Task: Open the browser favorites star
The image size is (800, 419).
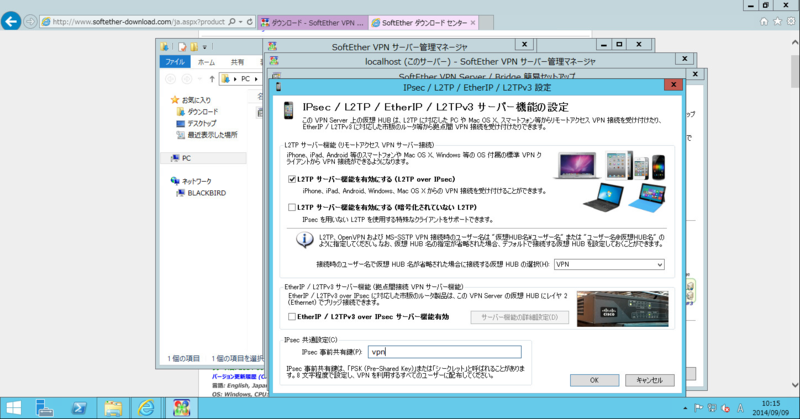Action: tap(777, 21)
